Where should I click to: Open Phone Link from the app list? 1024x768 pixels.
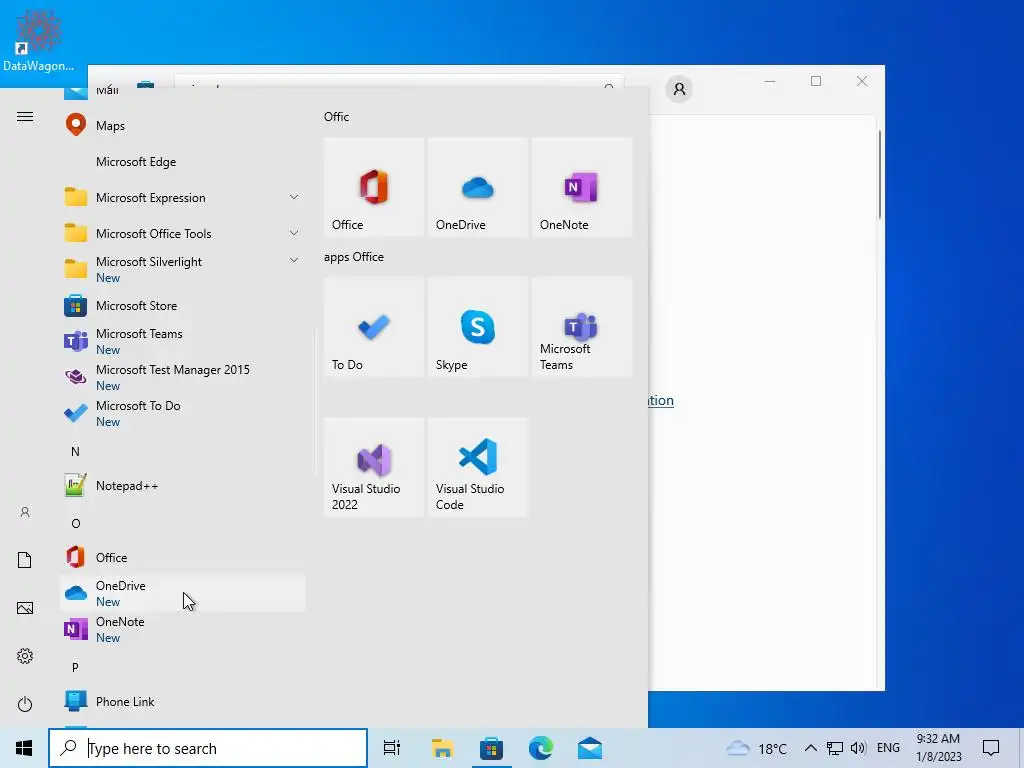point(183,701)
